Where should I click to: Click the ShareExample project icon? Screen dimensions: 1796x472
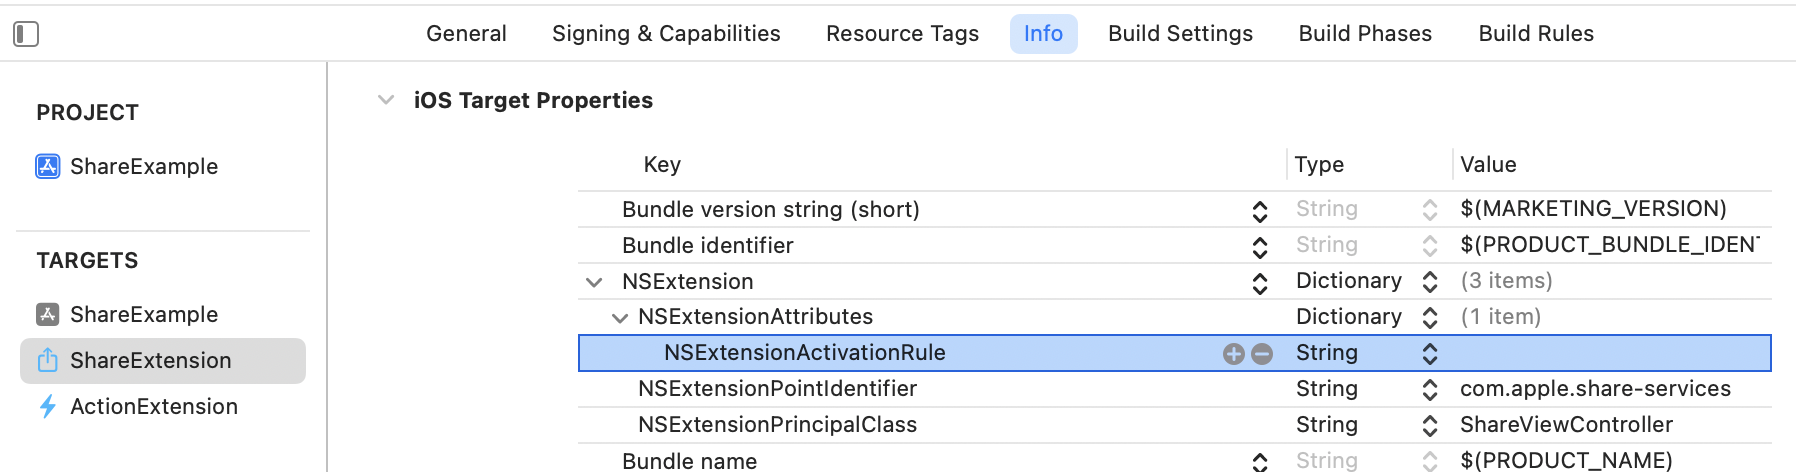click(x=48, y=166)
